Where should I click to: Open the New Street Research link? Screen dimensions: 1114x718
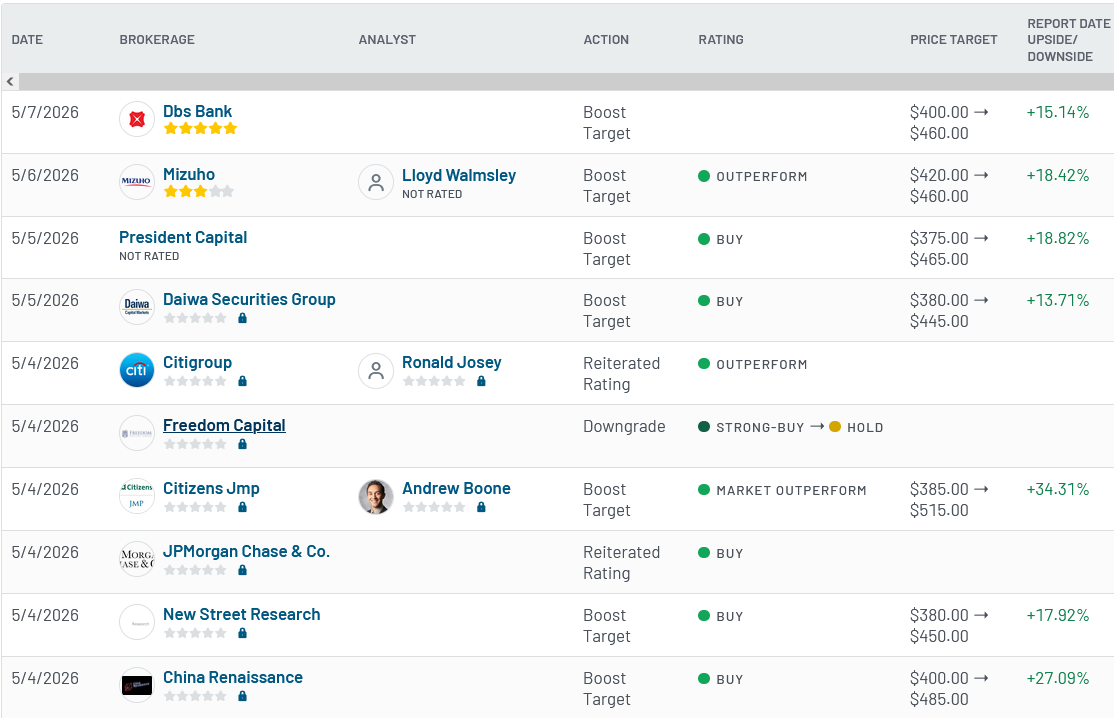[242, 614]
